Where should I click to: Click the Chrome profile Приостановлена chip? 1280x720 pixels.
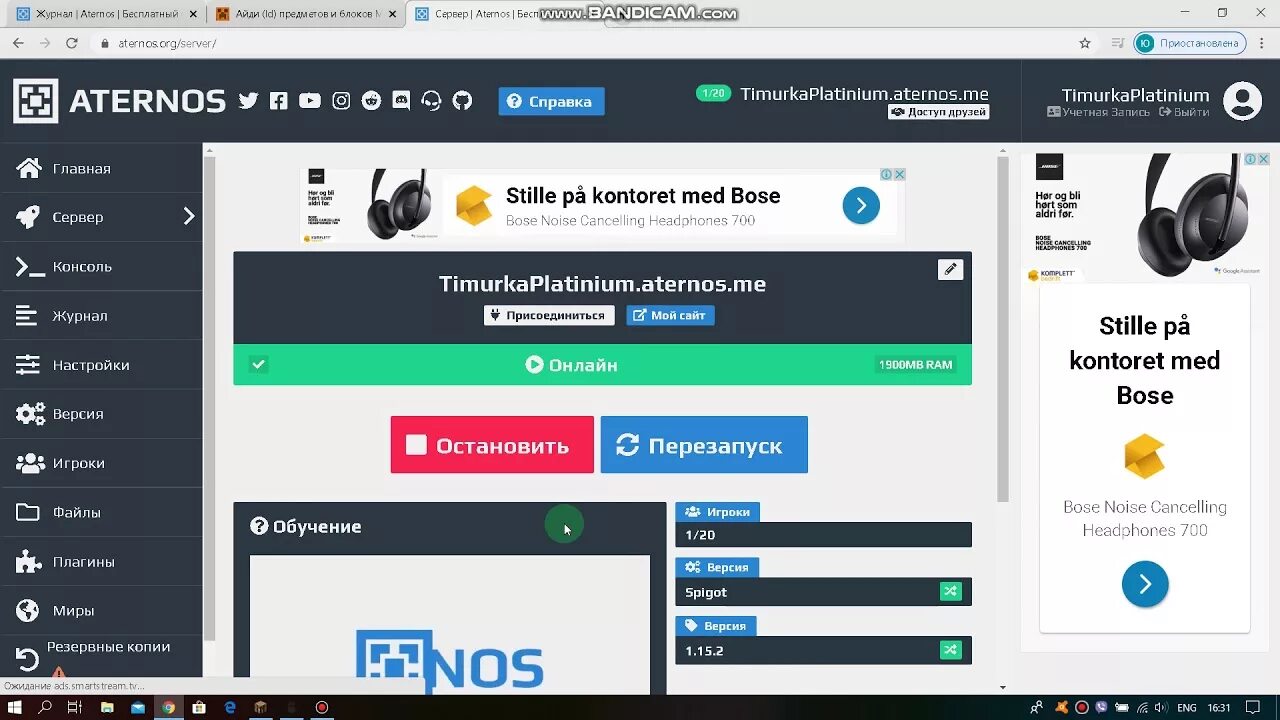(x=1190, y=43)
